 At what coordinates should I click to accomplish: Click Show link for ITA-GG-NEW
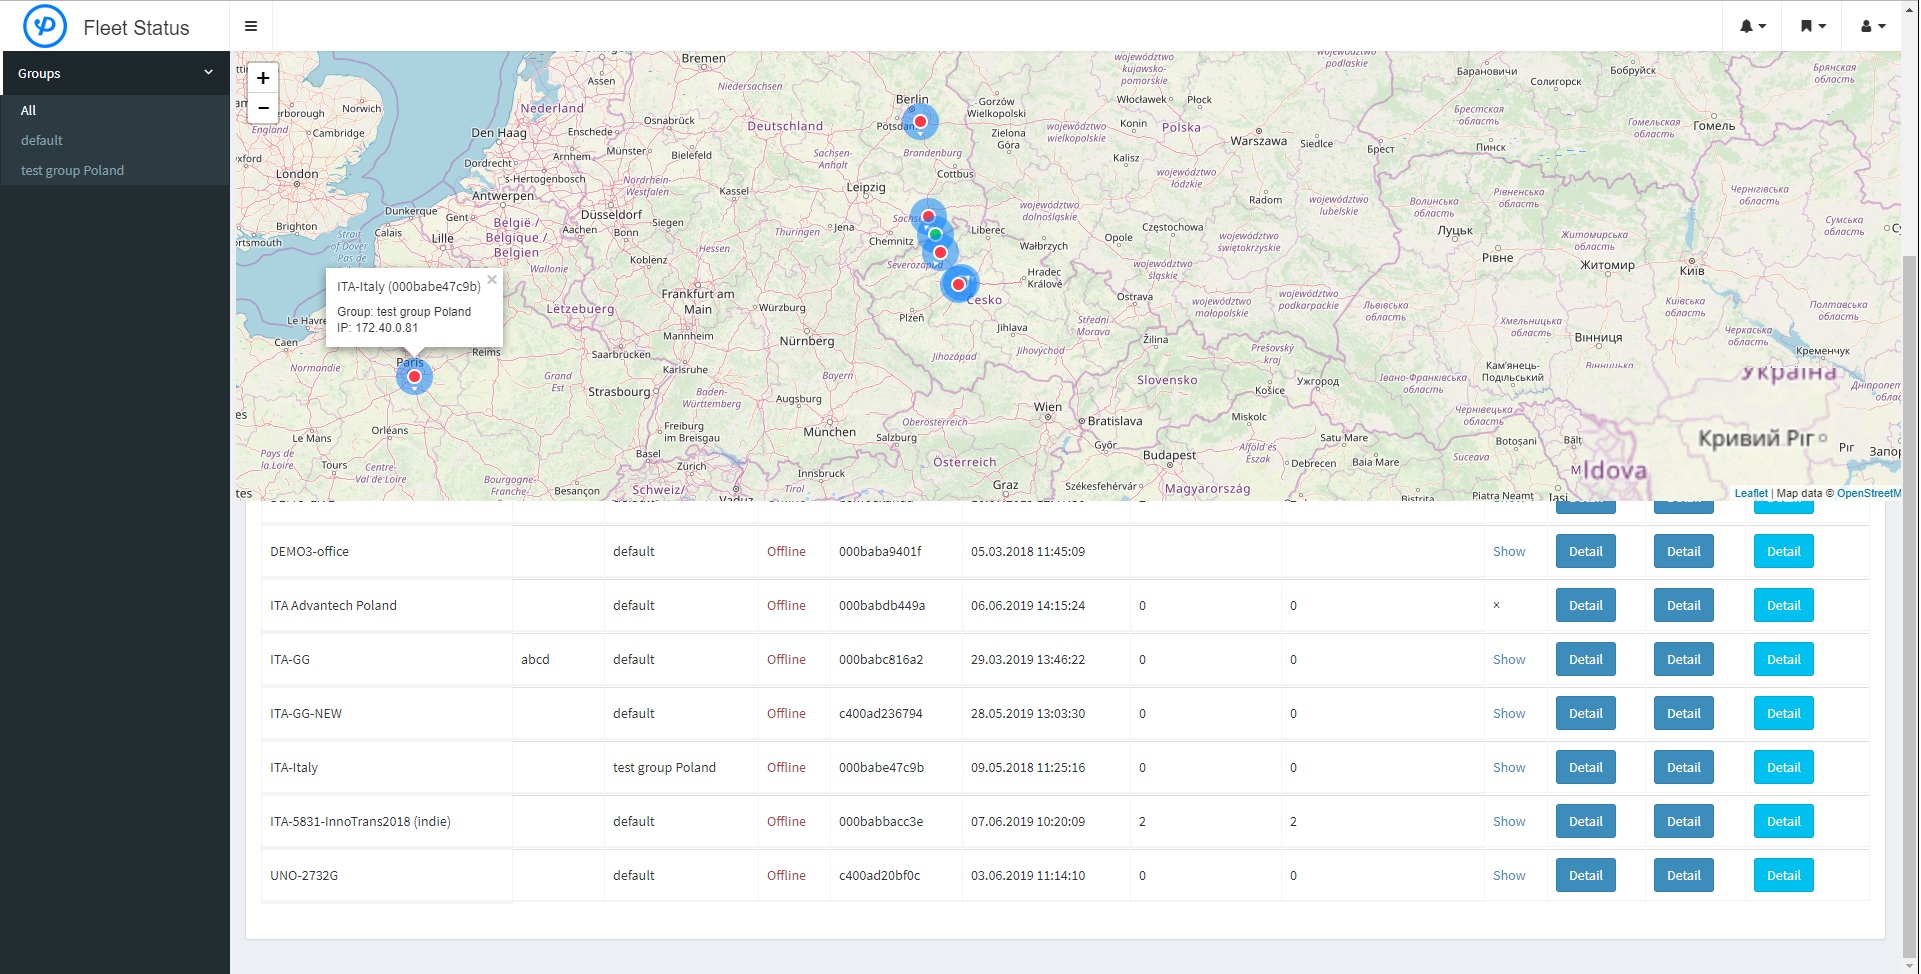(1509, 713)
